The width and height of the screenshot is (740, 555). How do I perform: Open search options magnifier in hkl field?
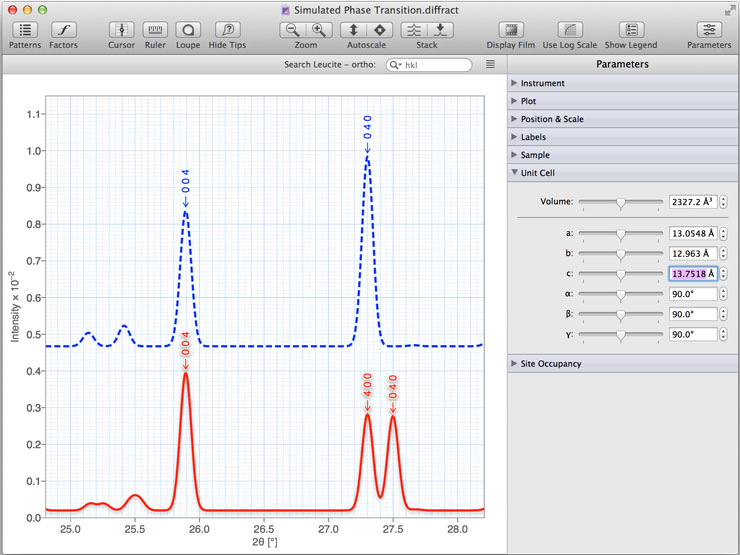(395, 65)
